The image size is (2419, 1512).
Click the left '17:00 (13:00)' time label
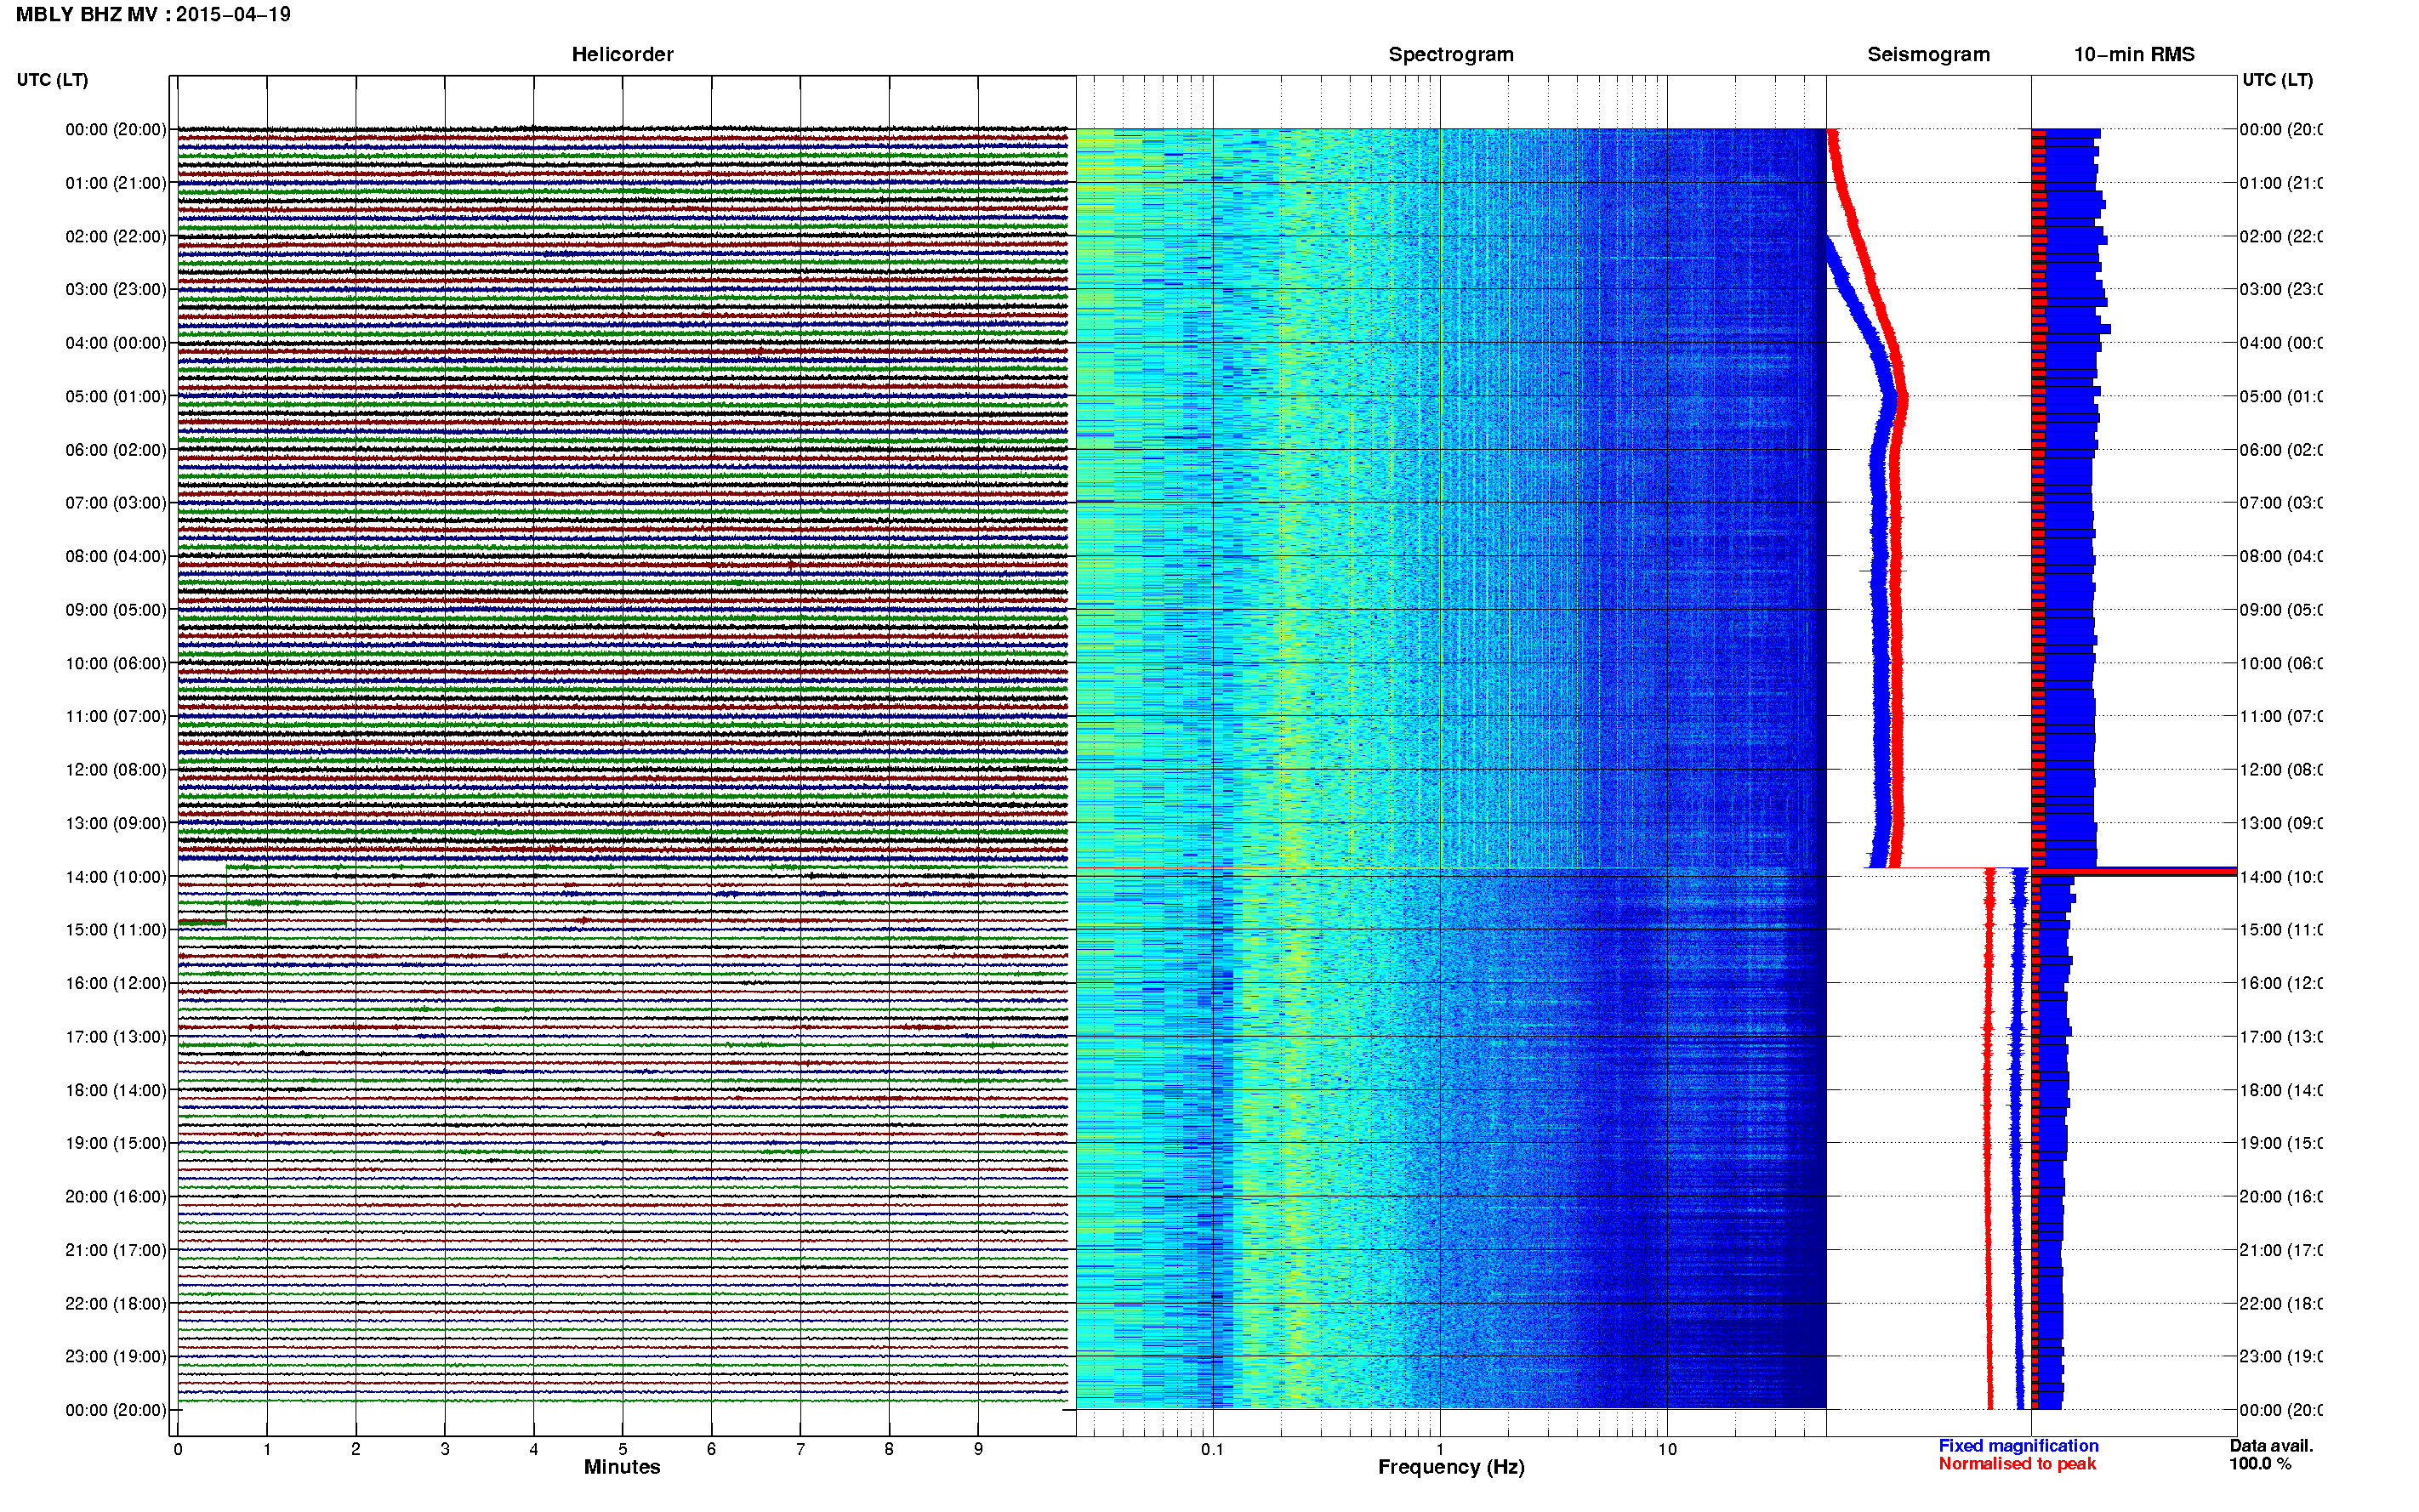click(116, 1037)
